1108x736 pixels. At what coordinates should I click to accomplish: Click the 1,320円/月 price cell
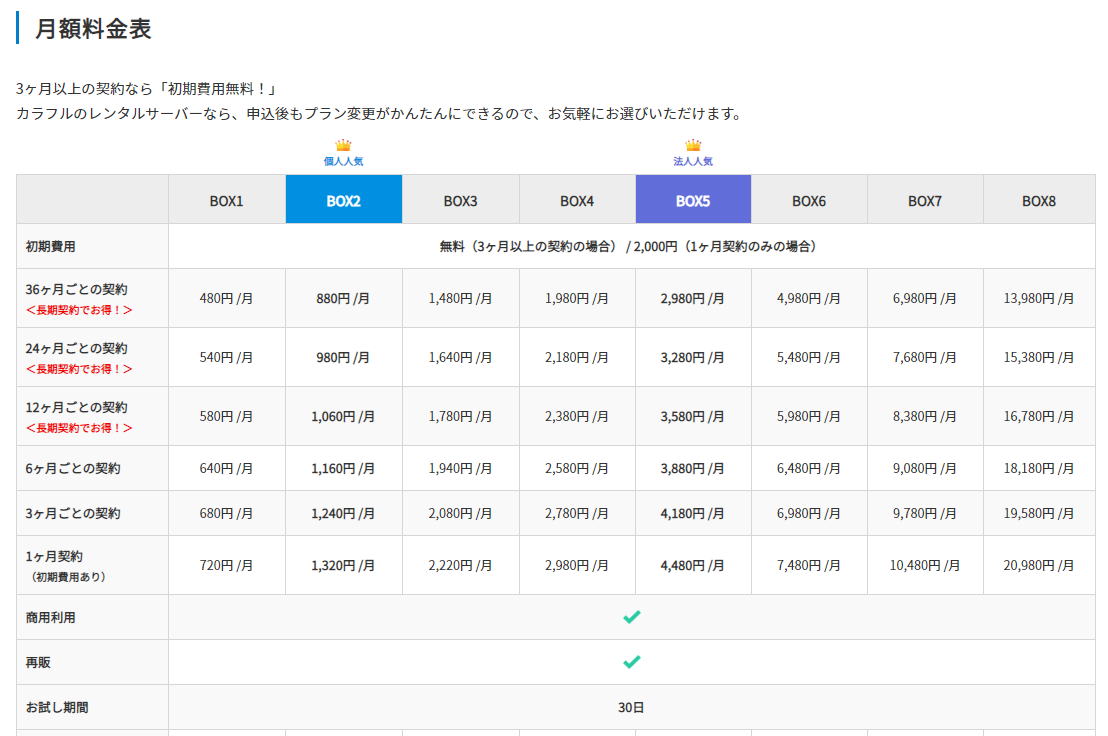(x=343, y=566)
